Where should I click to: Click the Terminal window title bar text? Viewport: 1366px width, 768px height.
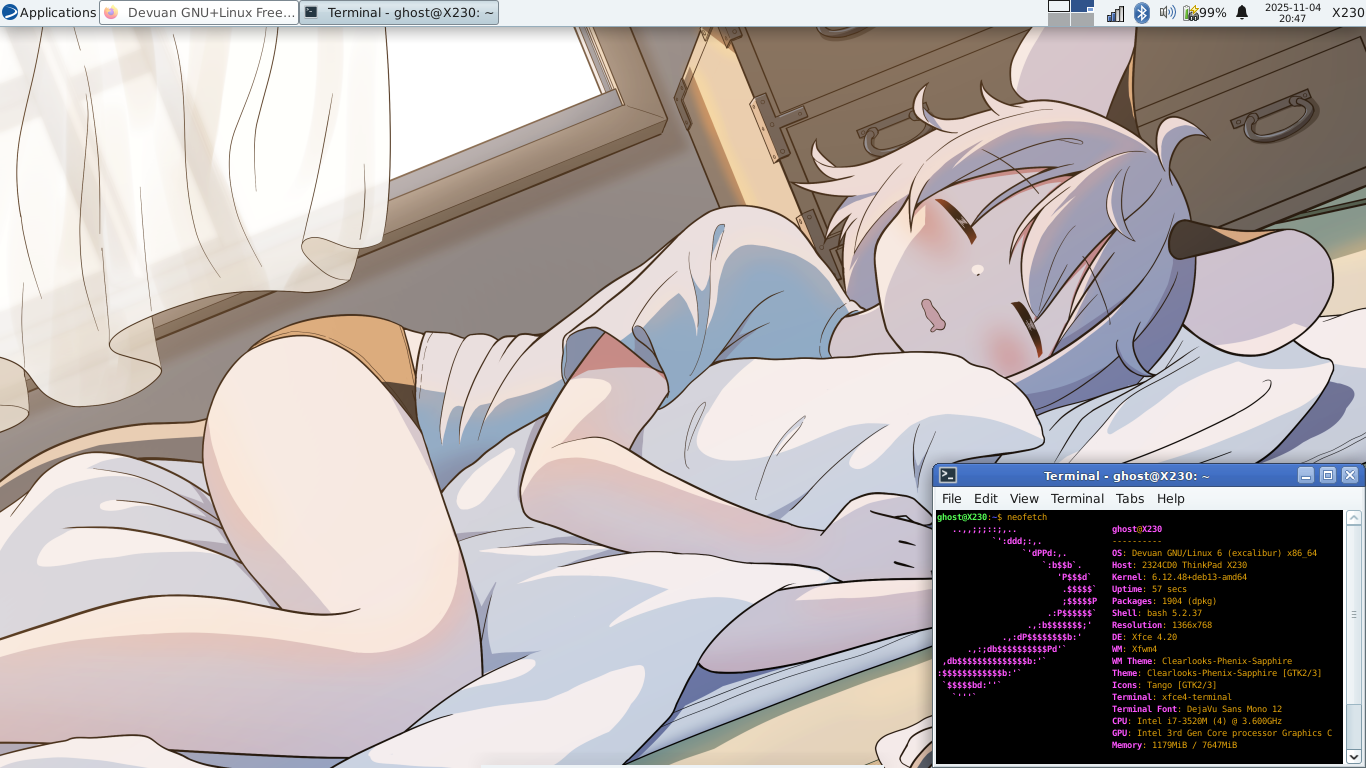point(1127,476)
